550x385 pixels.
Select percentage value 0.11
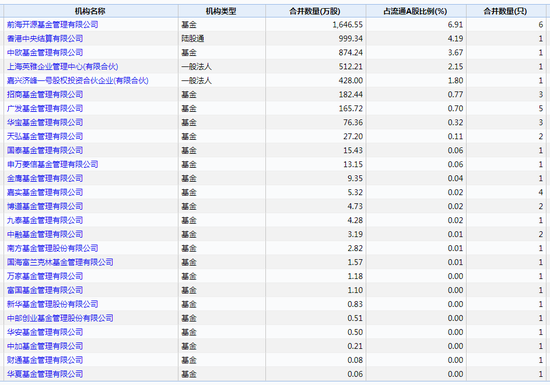455,136
